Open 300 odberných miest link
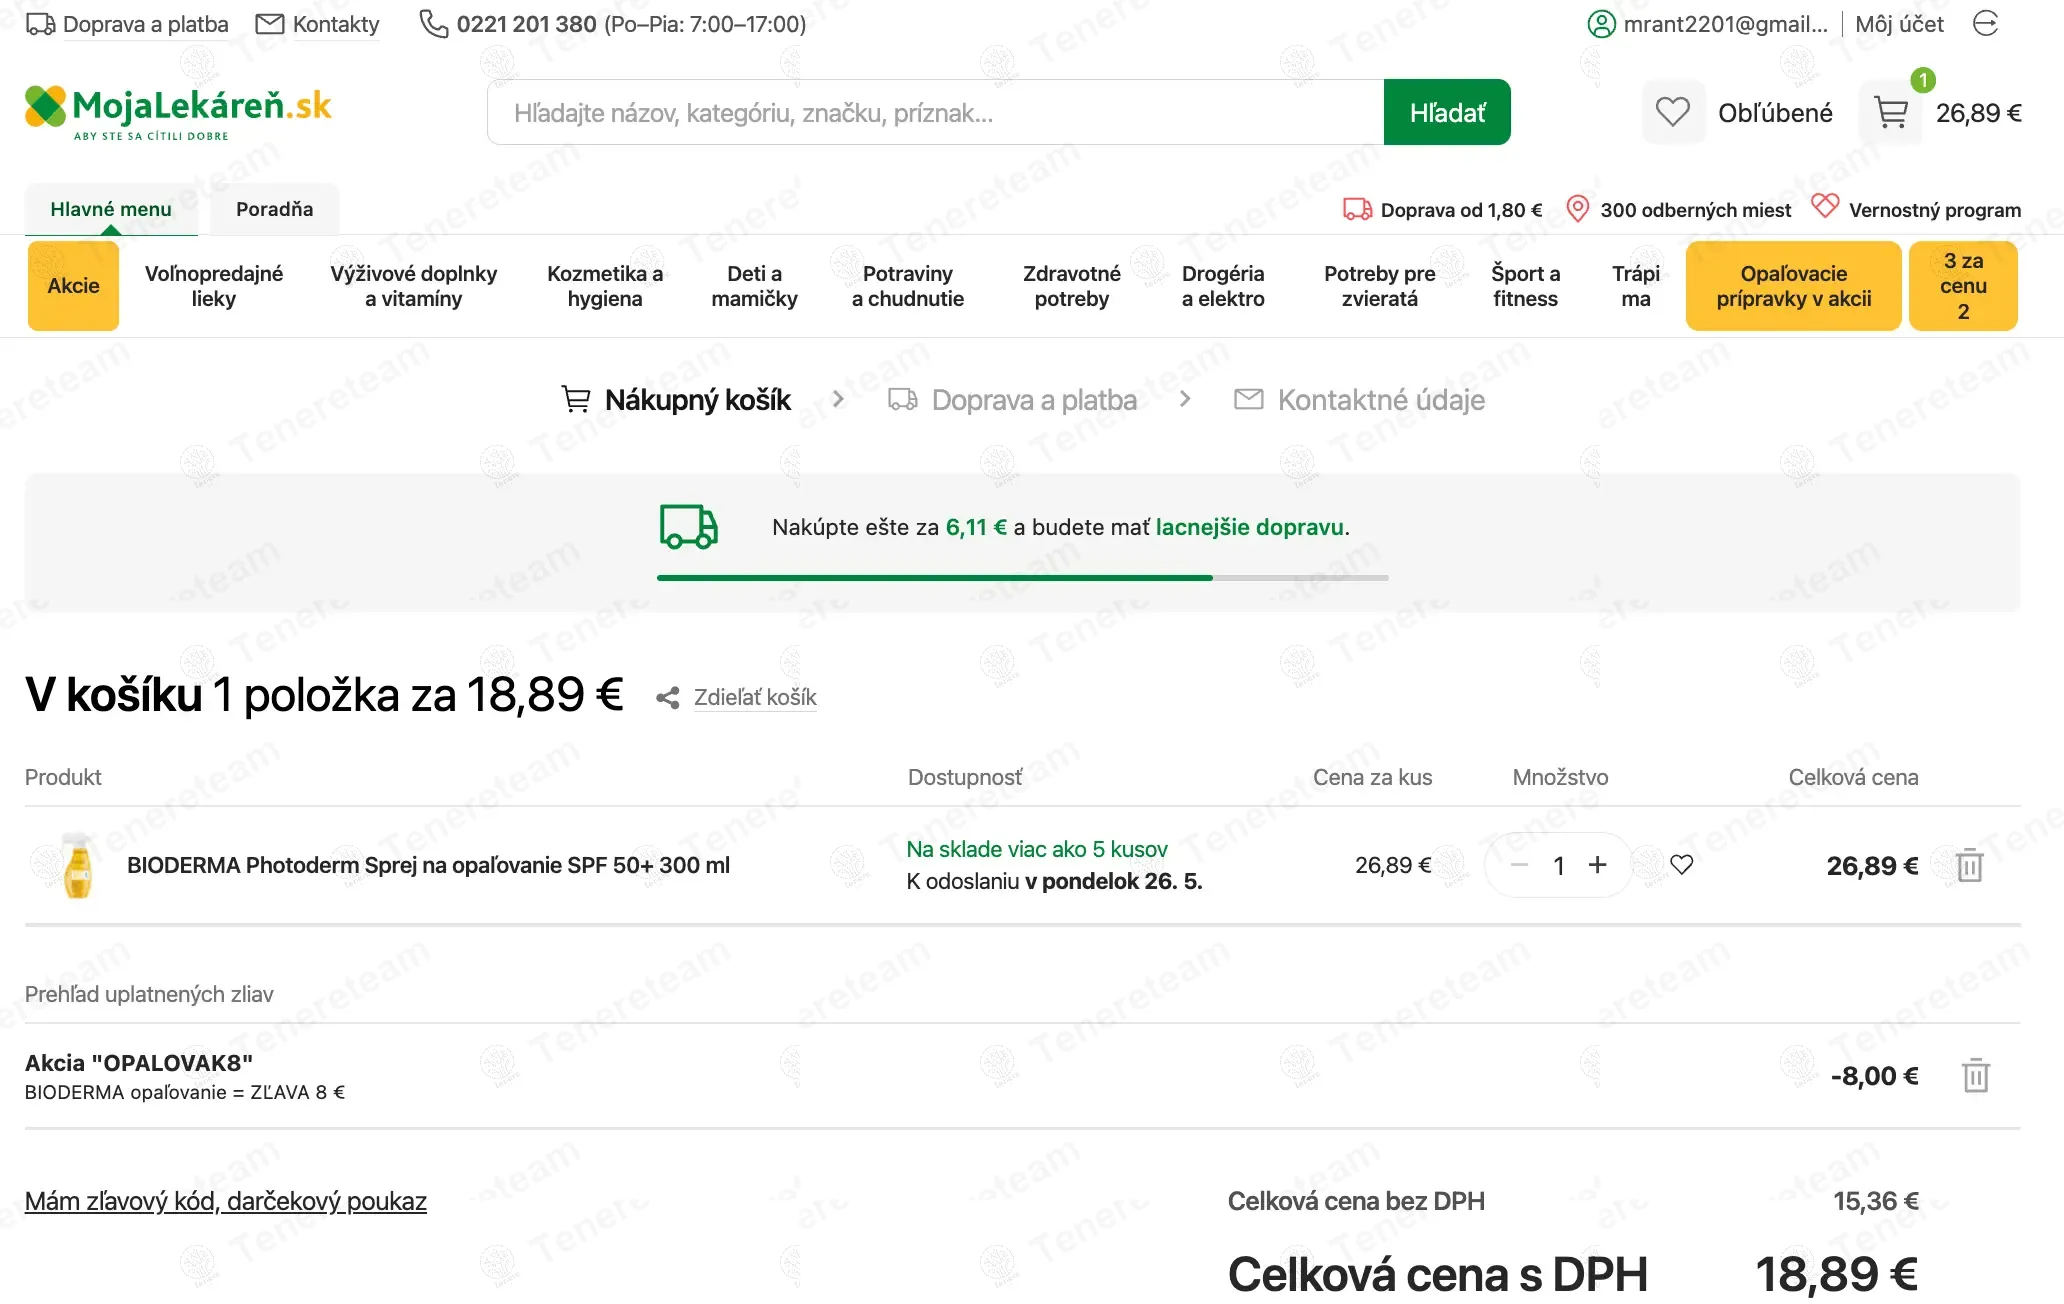The width and height of the screenshot is (2064, 1304). [1695, 210]
